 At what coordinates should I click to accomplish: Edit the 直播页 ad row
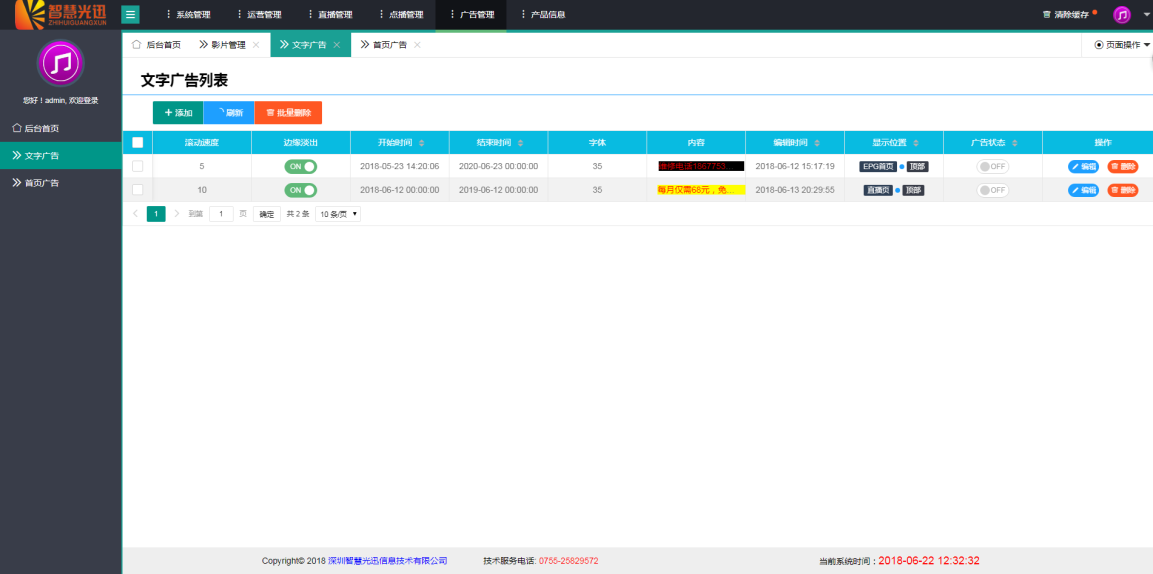coord(1084,190)
